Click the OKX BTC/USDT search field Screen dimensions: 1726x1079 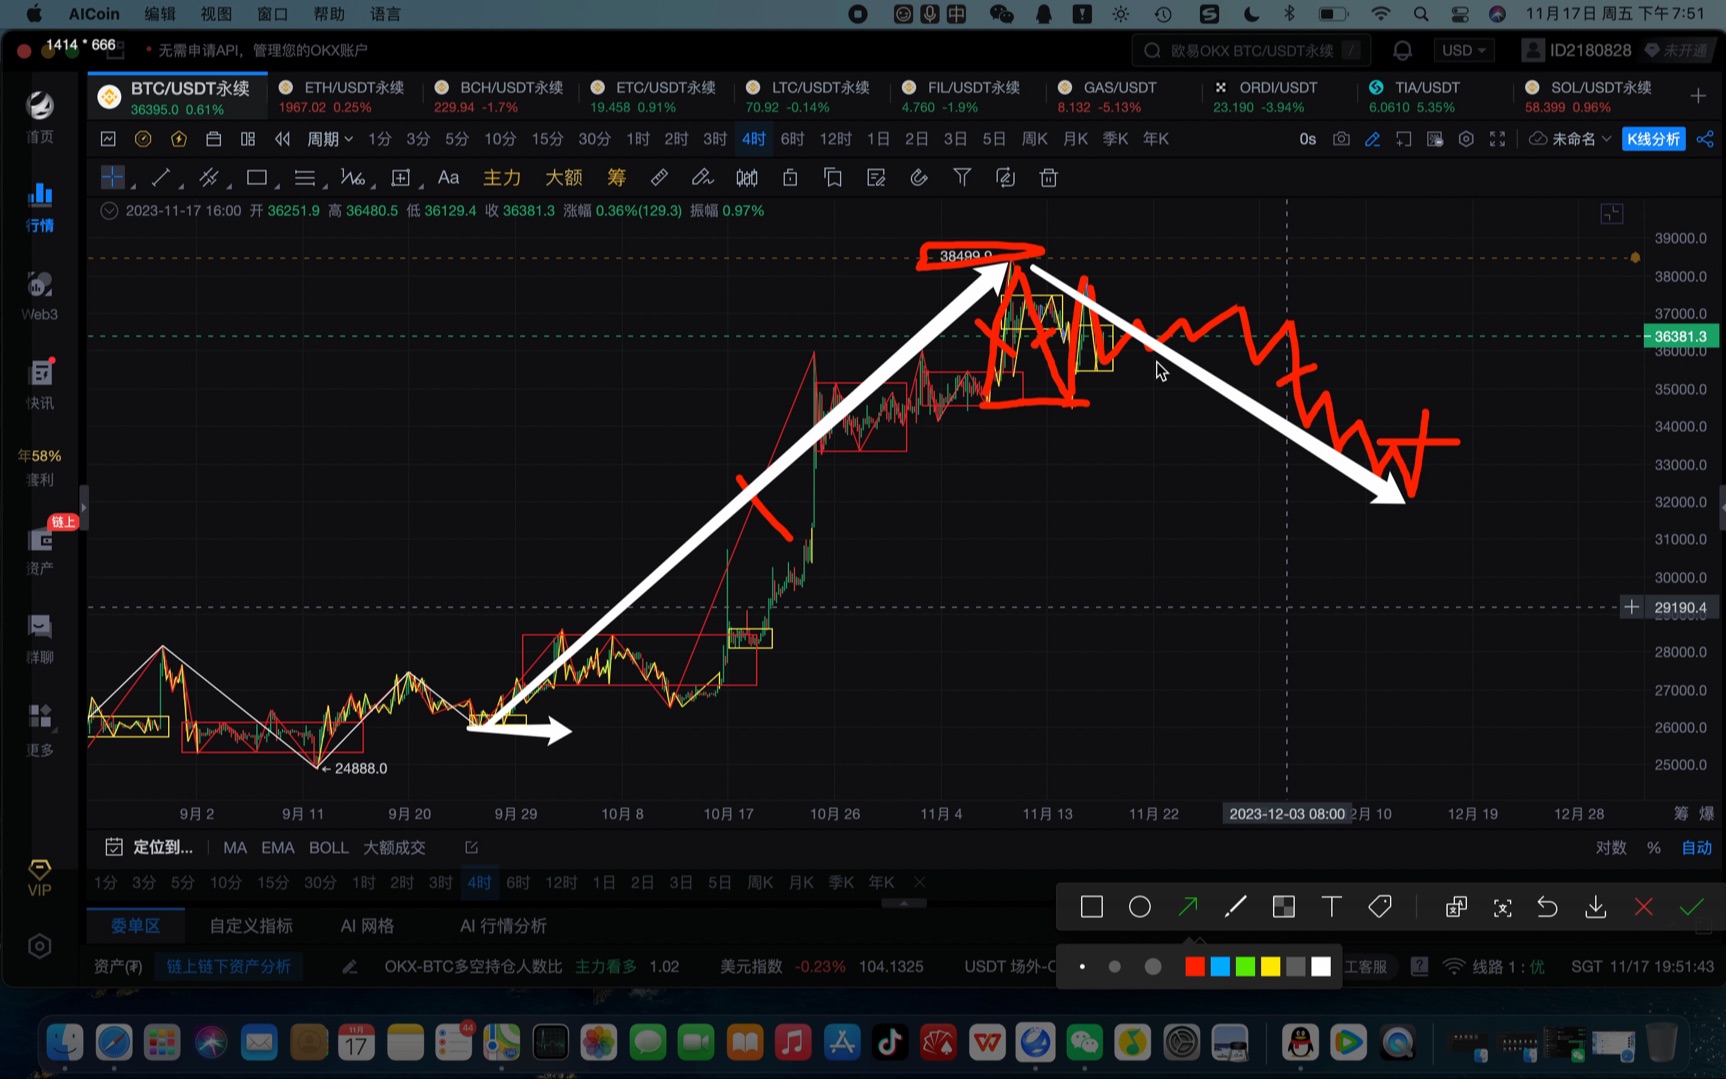click(x=1251, y=50)
